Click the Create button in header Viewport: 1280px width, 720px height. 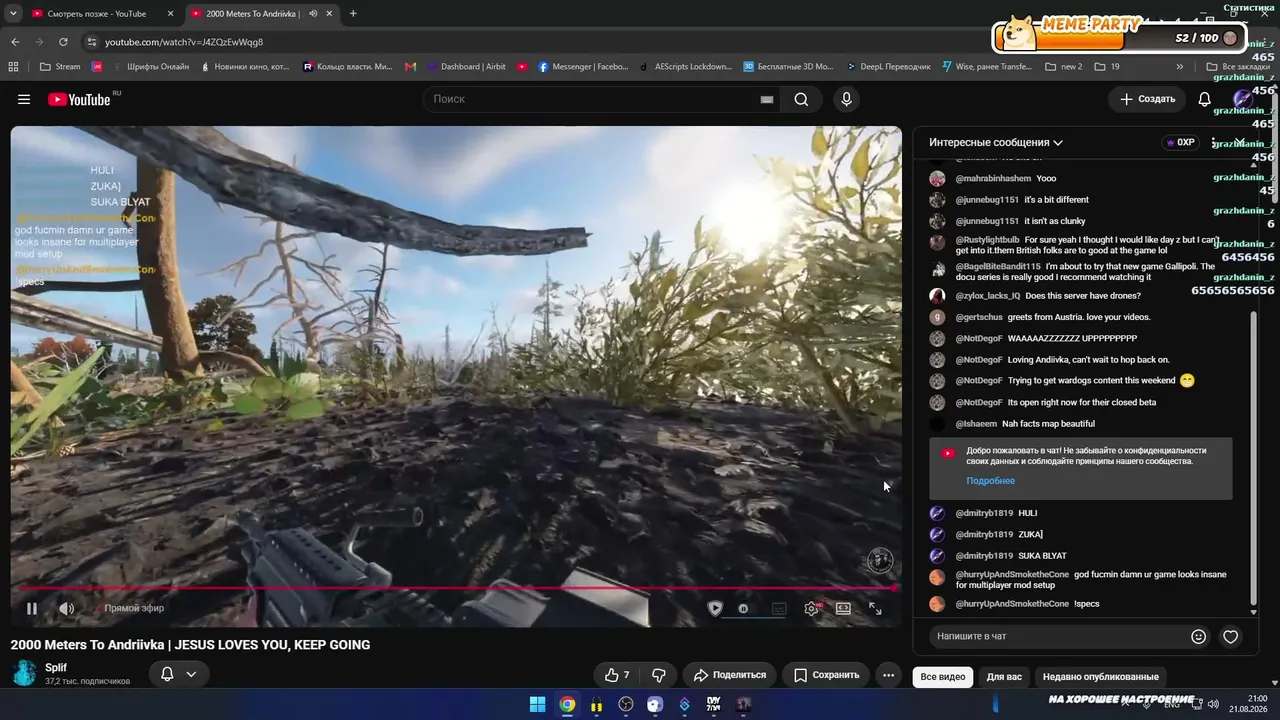[x=1147, y=99]
